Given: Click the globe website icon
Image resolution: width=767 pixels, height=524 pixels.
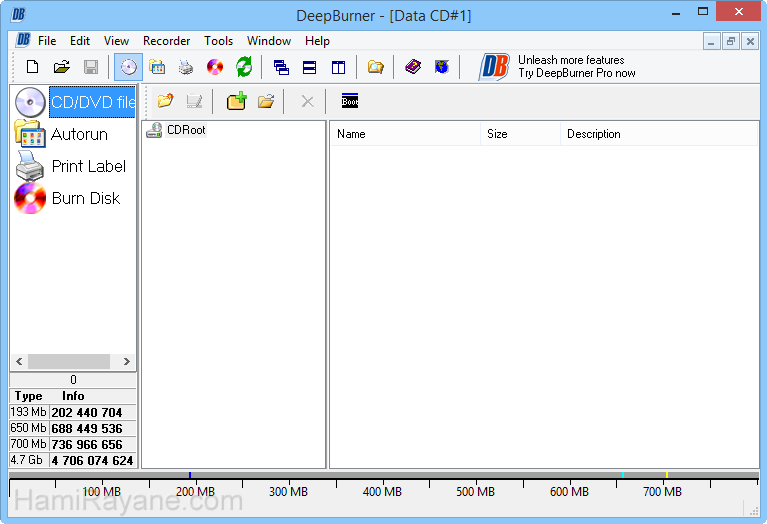Looking at the screenshot, I should click(x=442, y=67).
